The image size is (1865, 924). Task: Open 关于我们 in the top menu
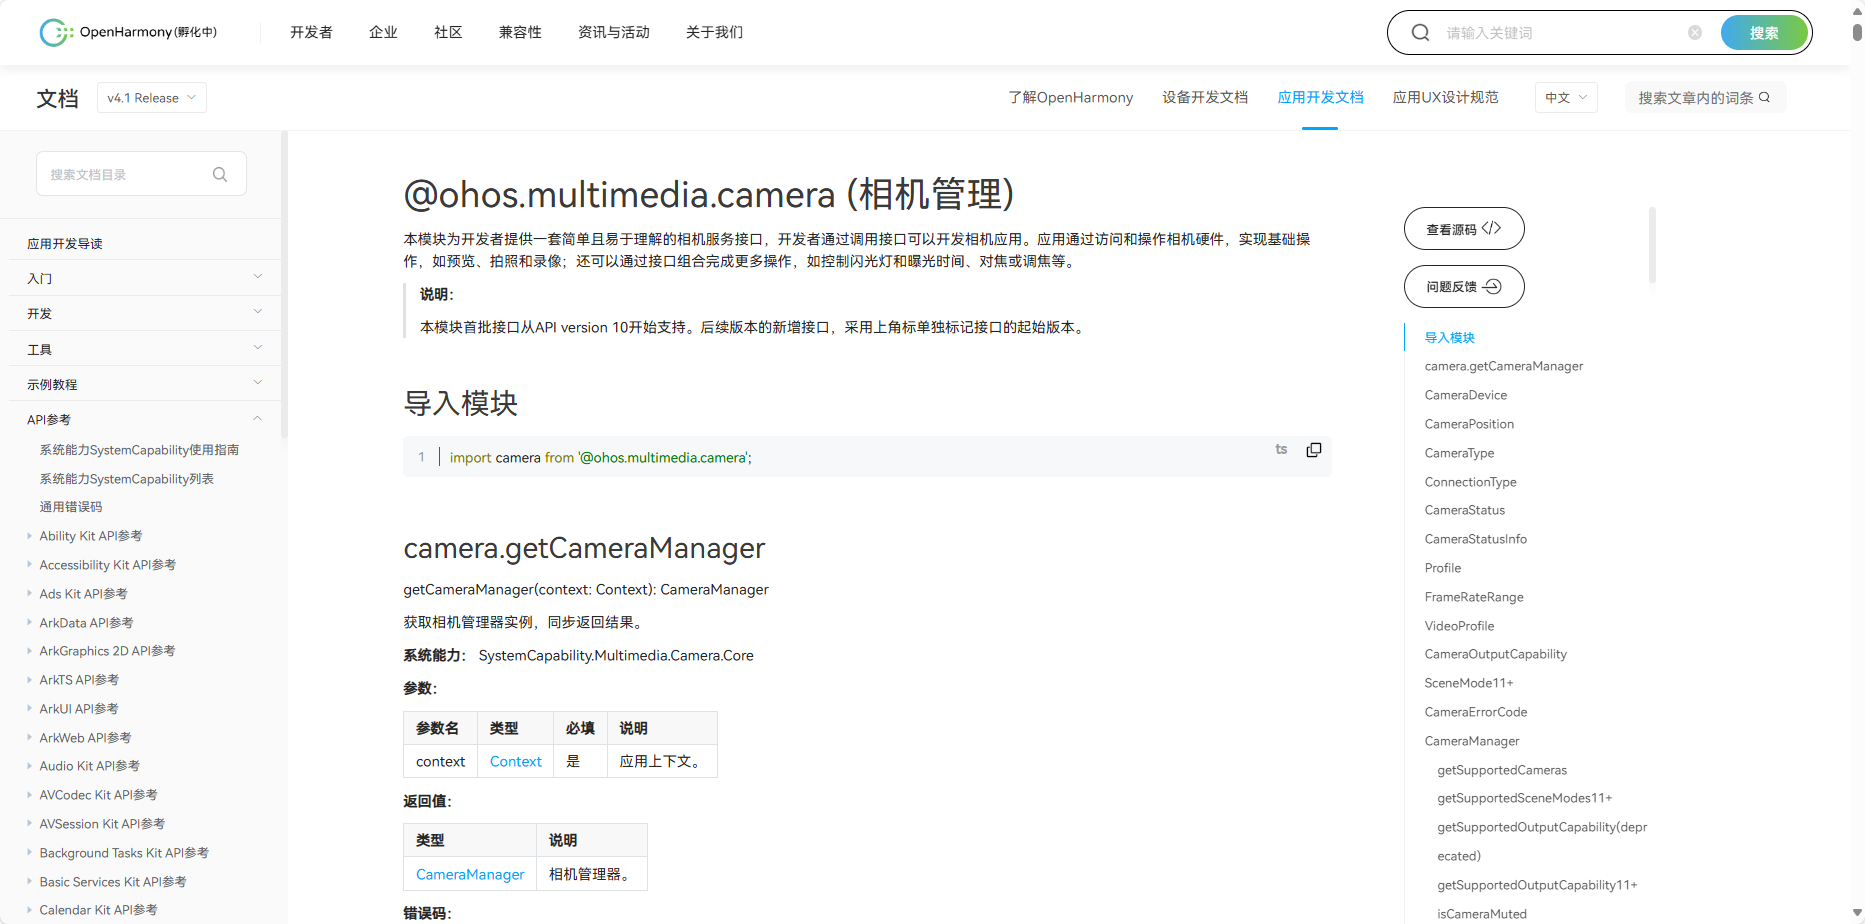point(714,32)
